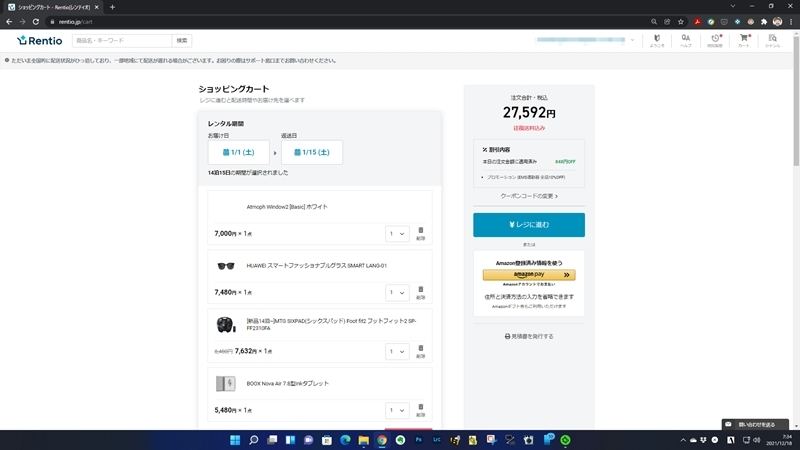The width and height of the screenshot is (800, 450).
Task: Change quantity for BOOX Nova Air
Action: tap(397, 410)
